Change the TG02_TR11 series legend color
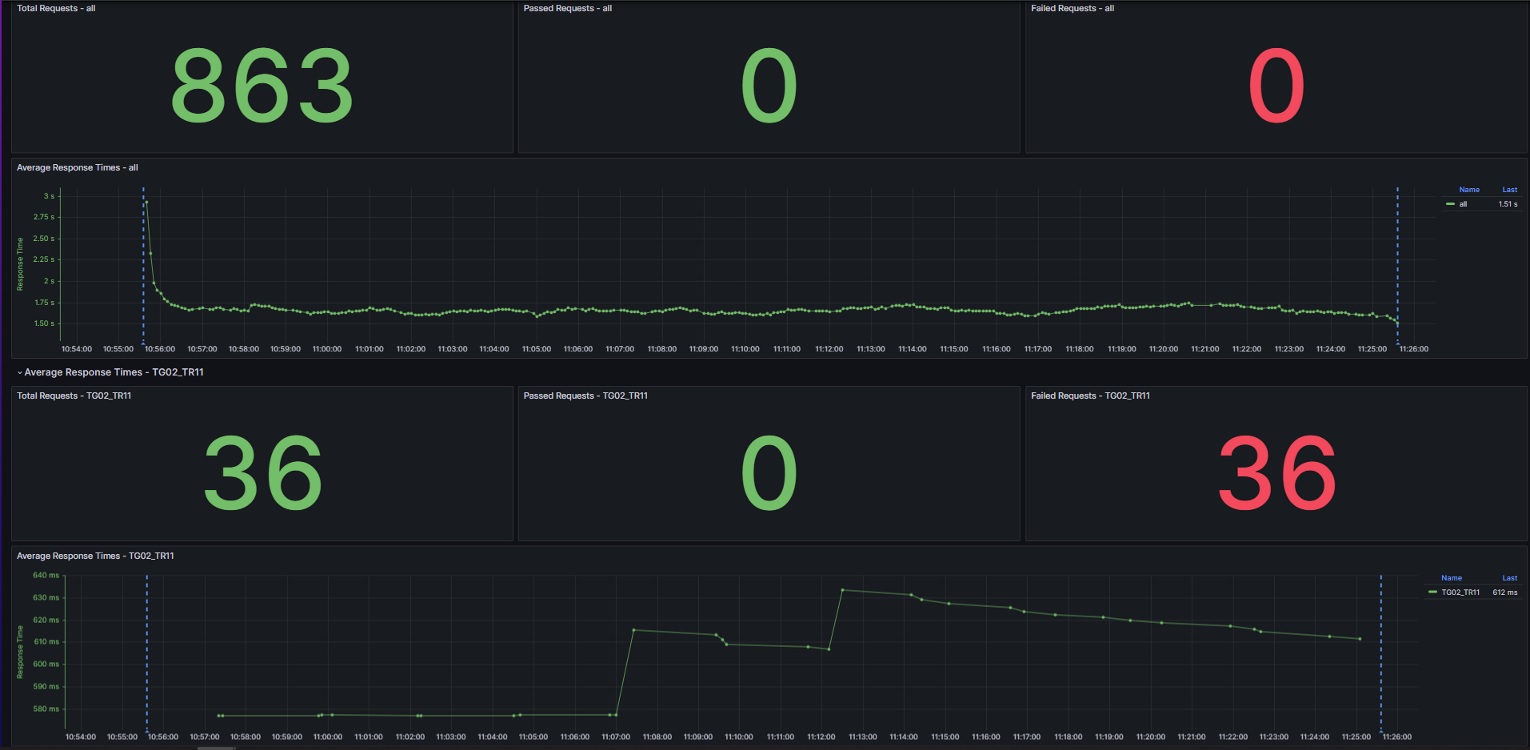This screenshot has height=750, width=1530. 1433,592
